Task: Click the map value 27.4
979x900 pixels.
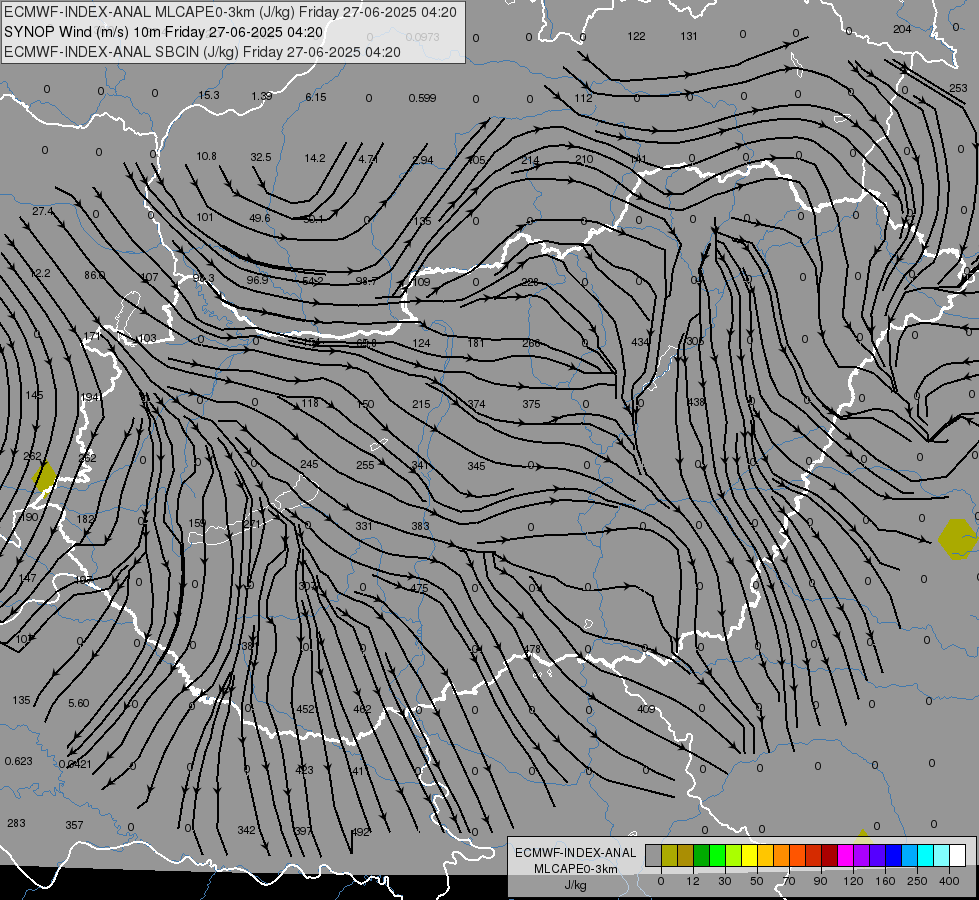Action: tap(42, 211)
